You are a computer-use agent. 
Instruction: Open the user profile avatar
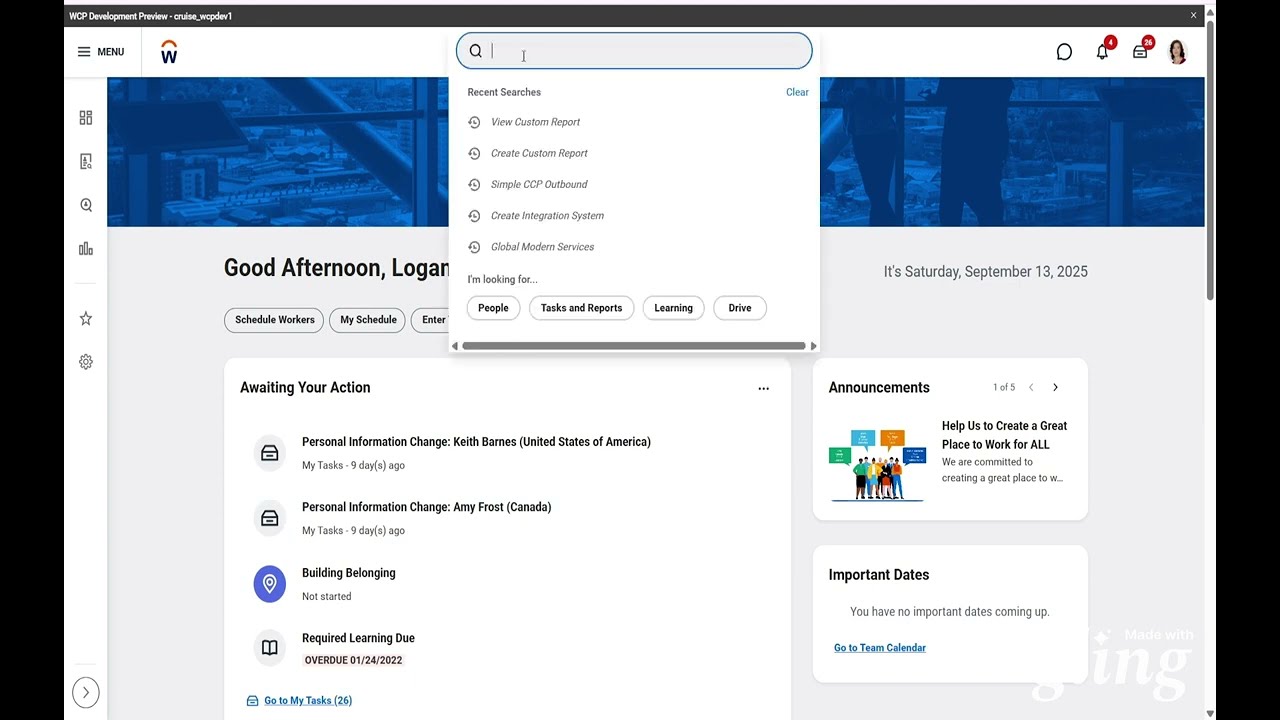(1178, 52)
